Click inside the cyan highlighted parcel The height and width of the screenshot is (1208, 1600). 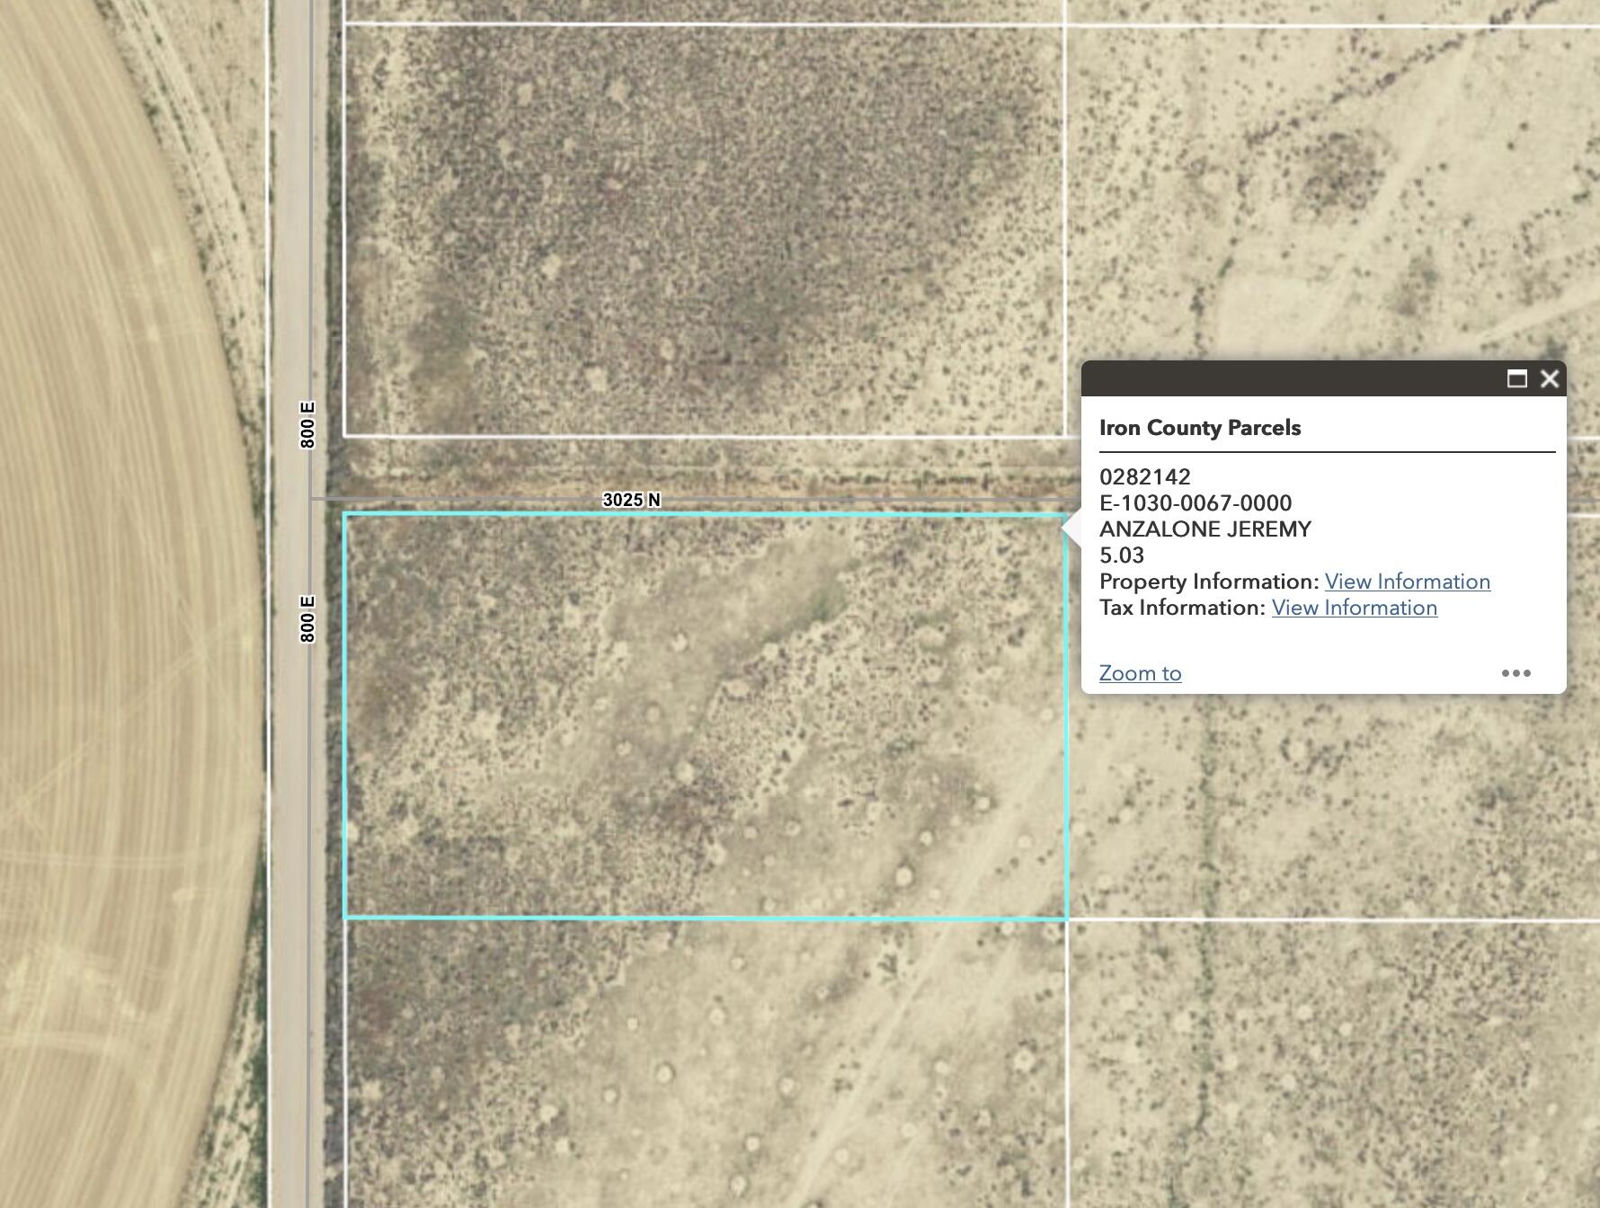[x=706, y=716]
